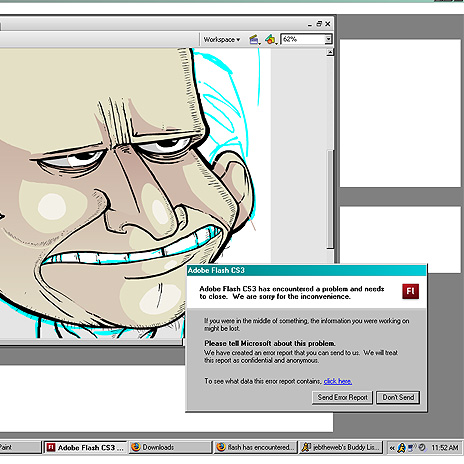The height and width of the screenshot is (464, 464).
Task: Click the 62% zoom input field
Action: (x=303, y=39)
